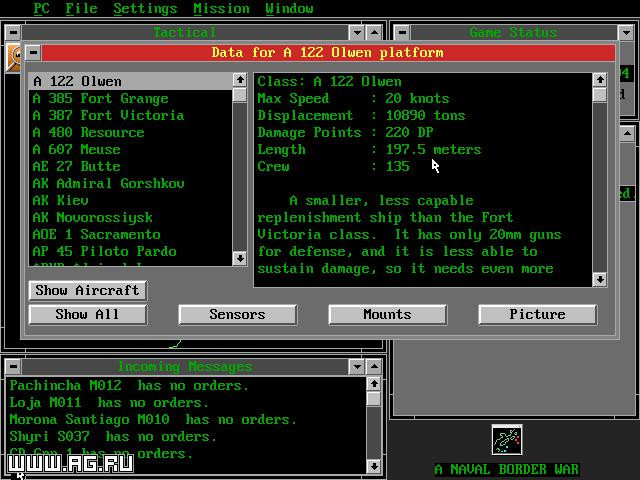Click Incoming Messages scrollbar thumb

pyautogui.click(x=374, y=399)
